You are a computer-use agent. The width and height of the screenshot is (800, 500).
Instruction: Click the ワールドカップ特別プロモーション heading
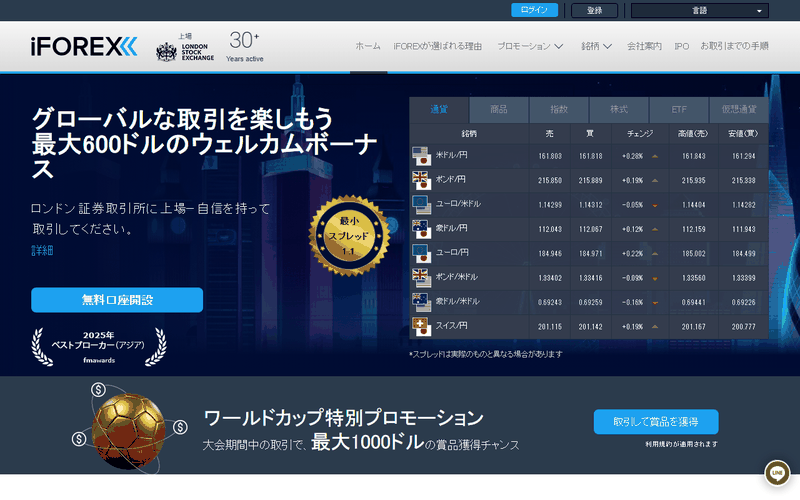coord(343,418)
